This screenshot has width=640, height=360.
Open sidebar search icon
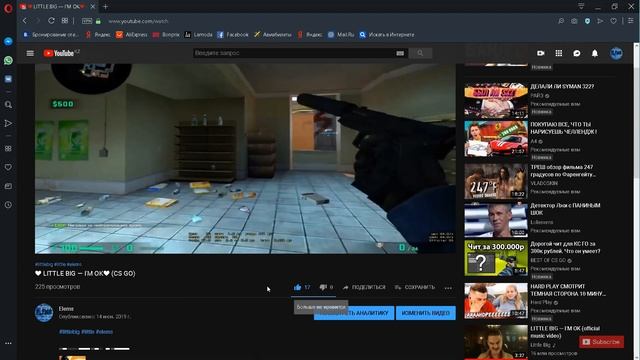pos(8,105)
